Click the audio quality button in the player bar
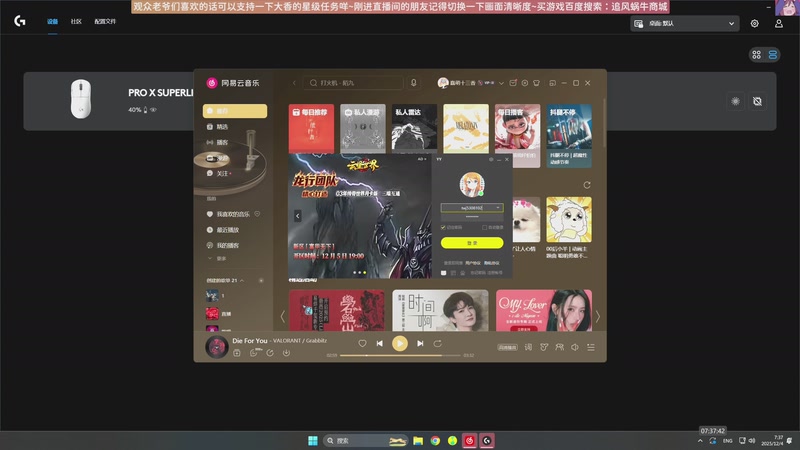Screen dimensions: 800x450 coord(507,347)
